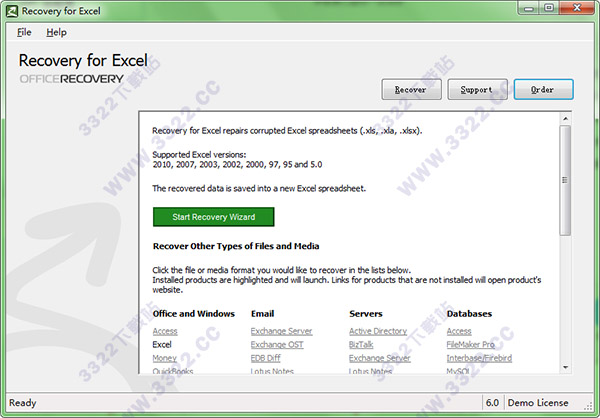Viewport: 600px width, 418px height.
Task: Open the Help menu
Action: [x=56, y=33]
